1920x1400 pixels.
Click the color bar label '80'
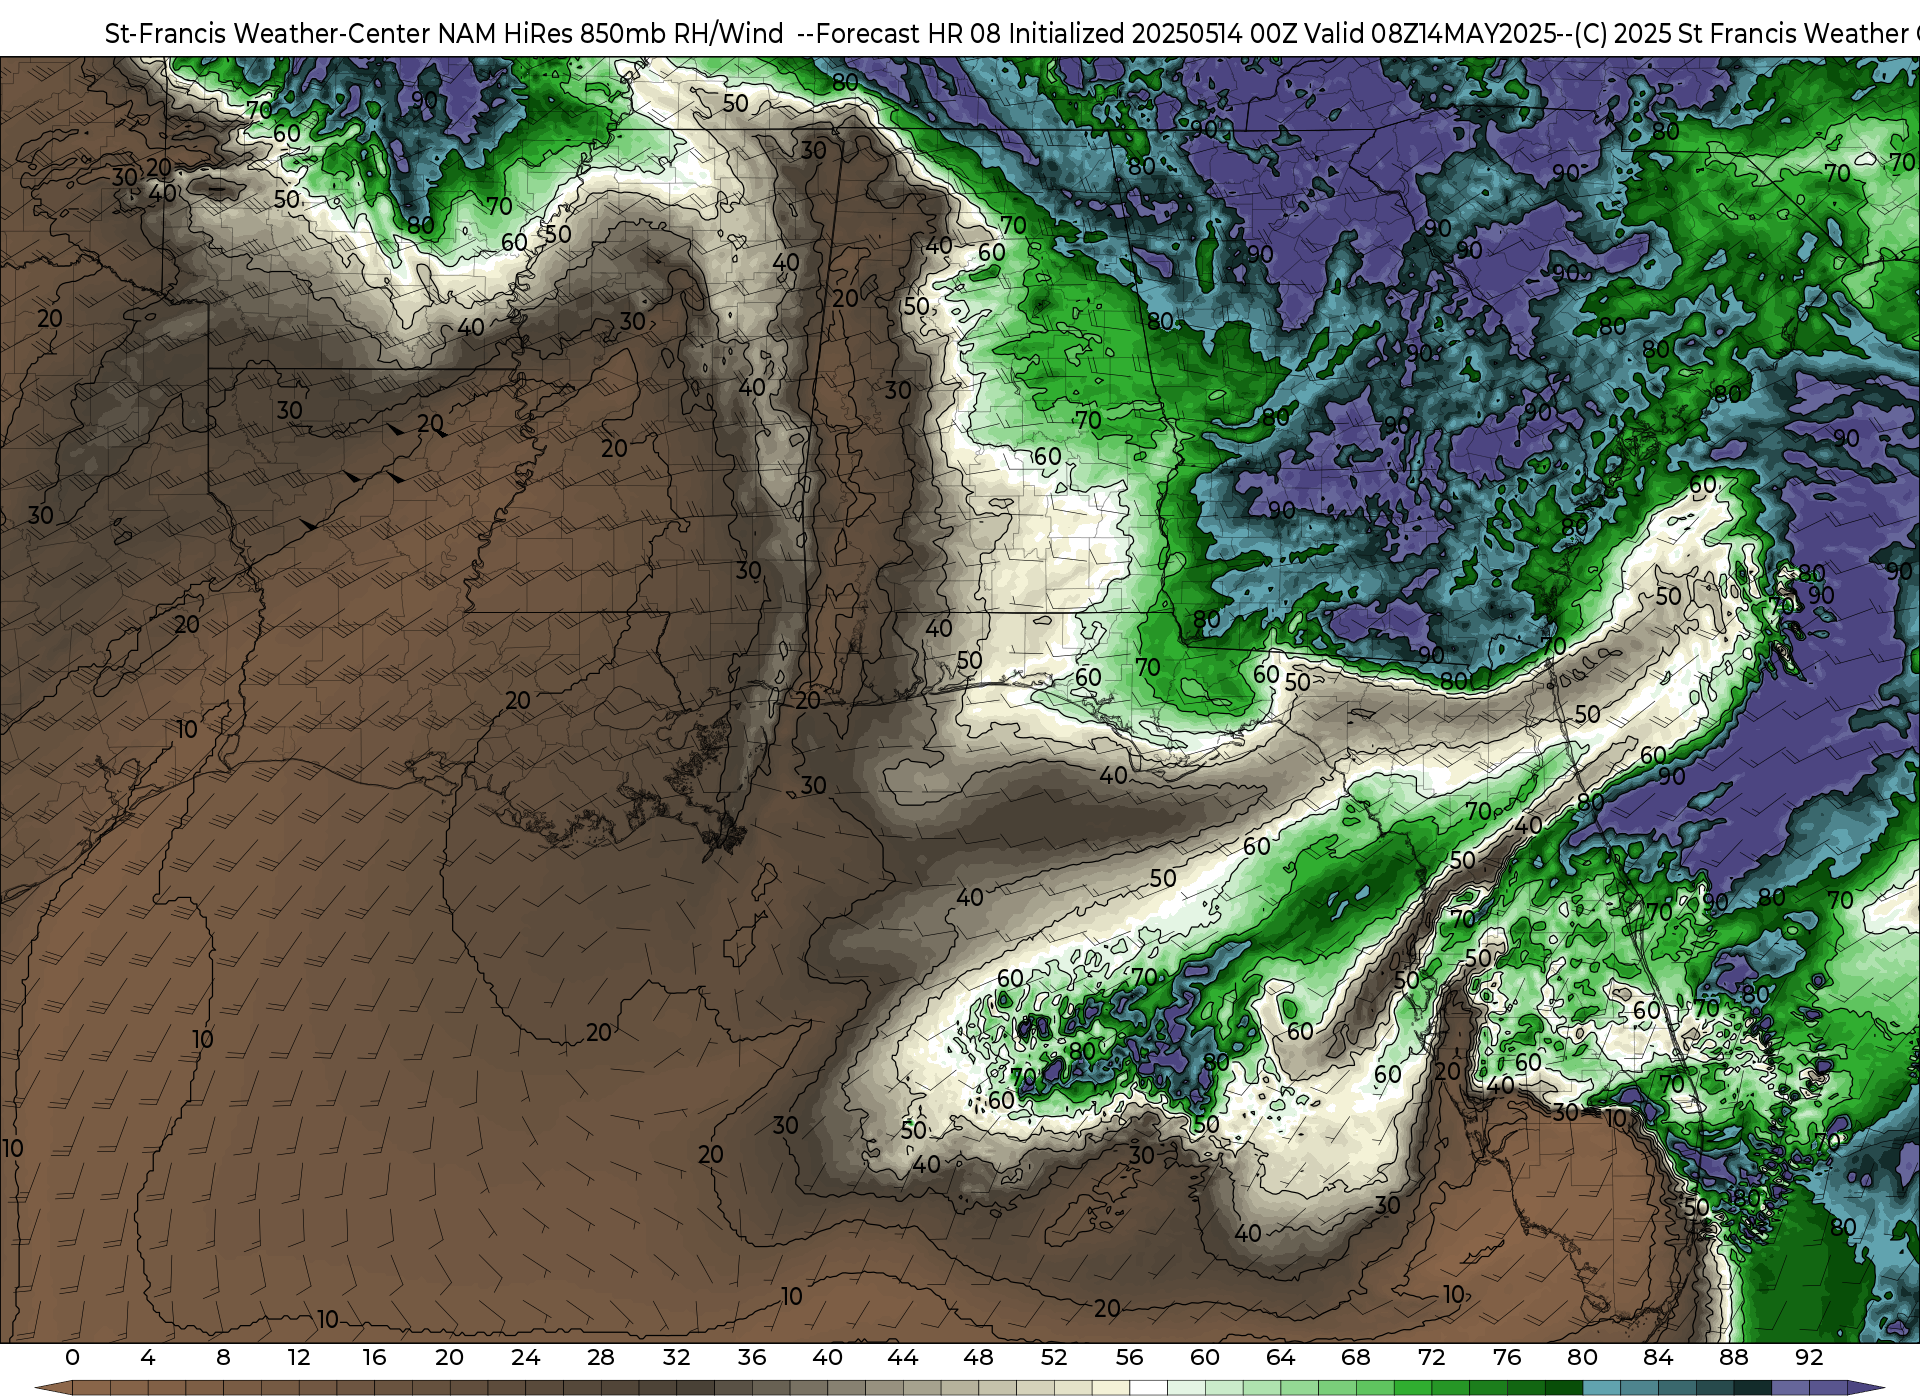[1583, 1358]
